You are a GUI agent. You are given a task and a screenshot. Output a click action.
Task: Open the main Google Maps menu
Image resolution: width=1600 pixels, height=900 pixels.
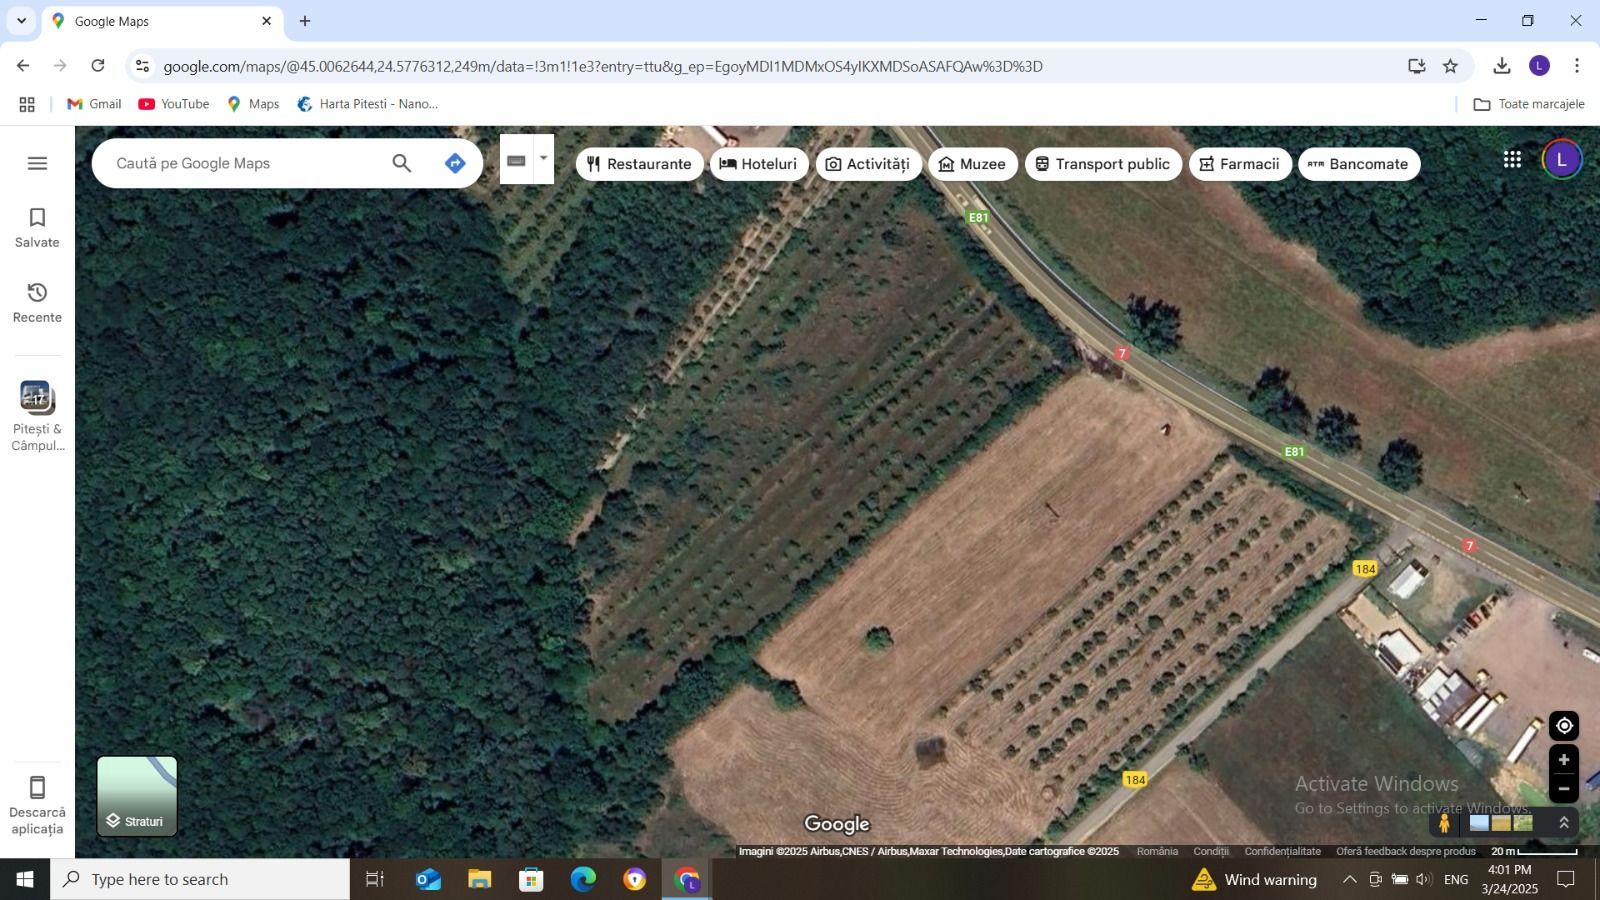(37, 163)
